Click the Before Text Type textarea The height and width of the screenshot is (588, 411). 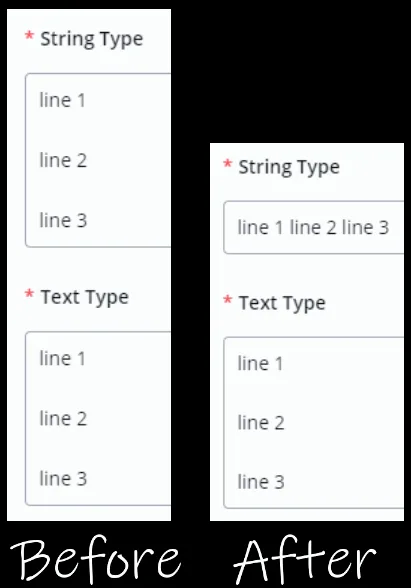(98, 418)
